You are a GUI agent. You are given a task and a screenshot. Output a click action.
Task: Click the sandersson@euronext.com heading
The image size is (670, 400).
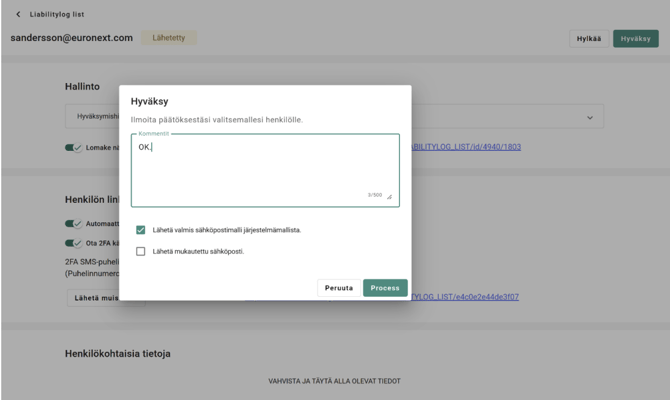pyautogui.click(x=71, y=38)
